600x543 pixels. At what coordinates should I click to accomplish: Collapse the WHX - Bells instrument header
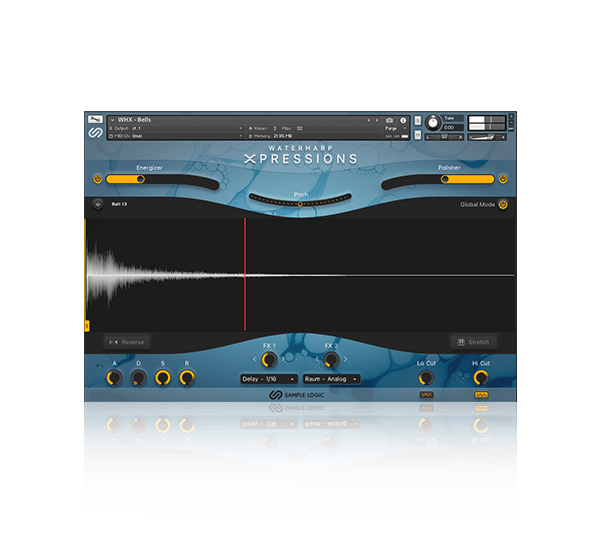[x=112, y=120]
